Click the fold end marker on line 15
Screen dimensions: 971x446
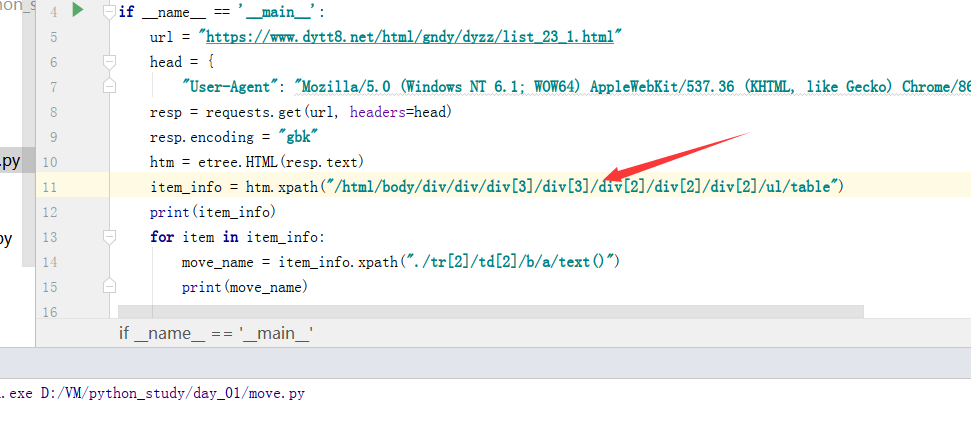pos(110,287)
